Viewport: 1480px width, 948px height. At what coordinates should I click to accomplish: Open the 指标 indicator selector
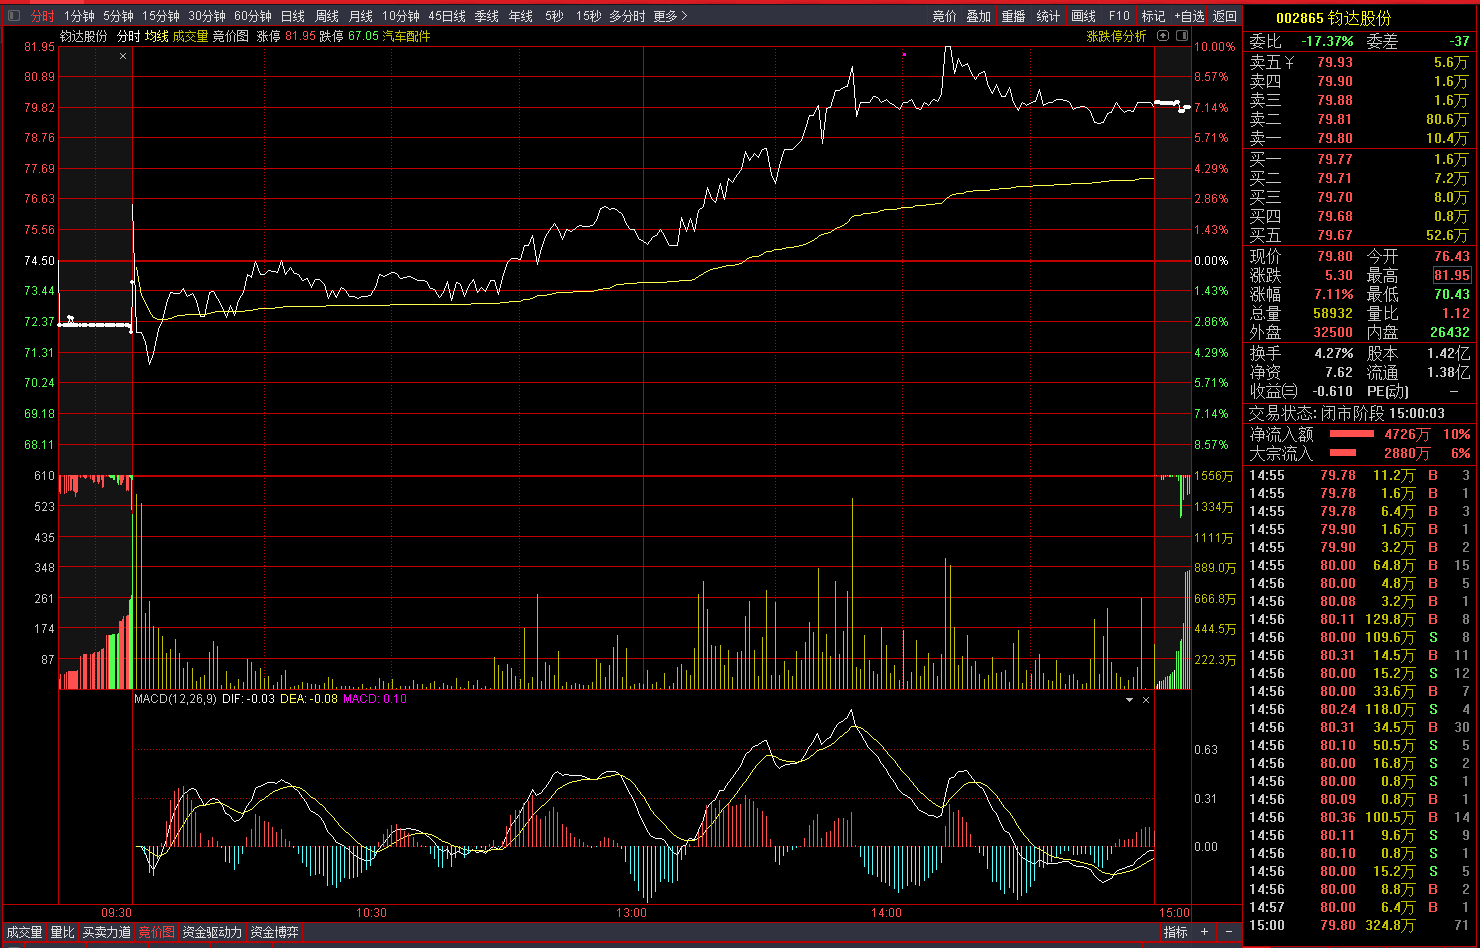pyautogui.click(x=1176, y=932)
